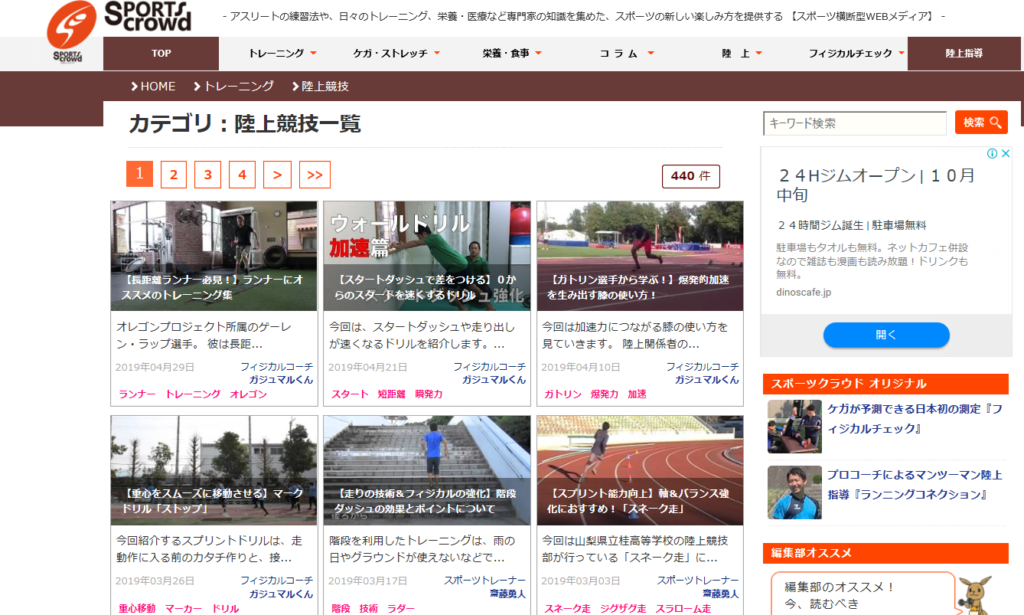Open the マークドリル「ストップ」 article thumbnail
The image size is (1024, 615).
[214, 470]
